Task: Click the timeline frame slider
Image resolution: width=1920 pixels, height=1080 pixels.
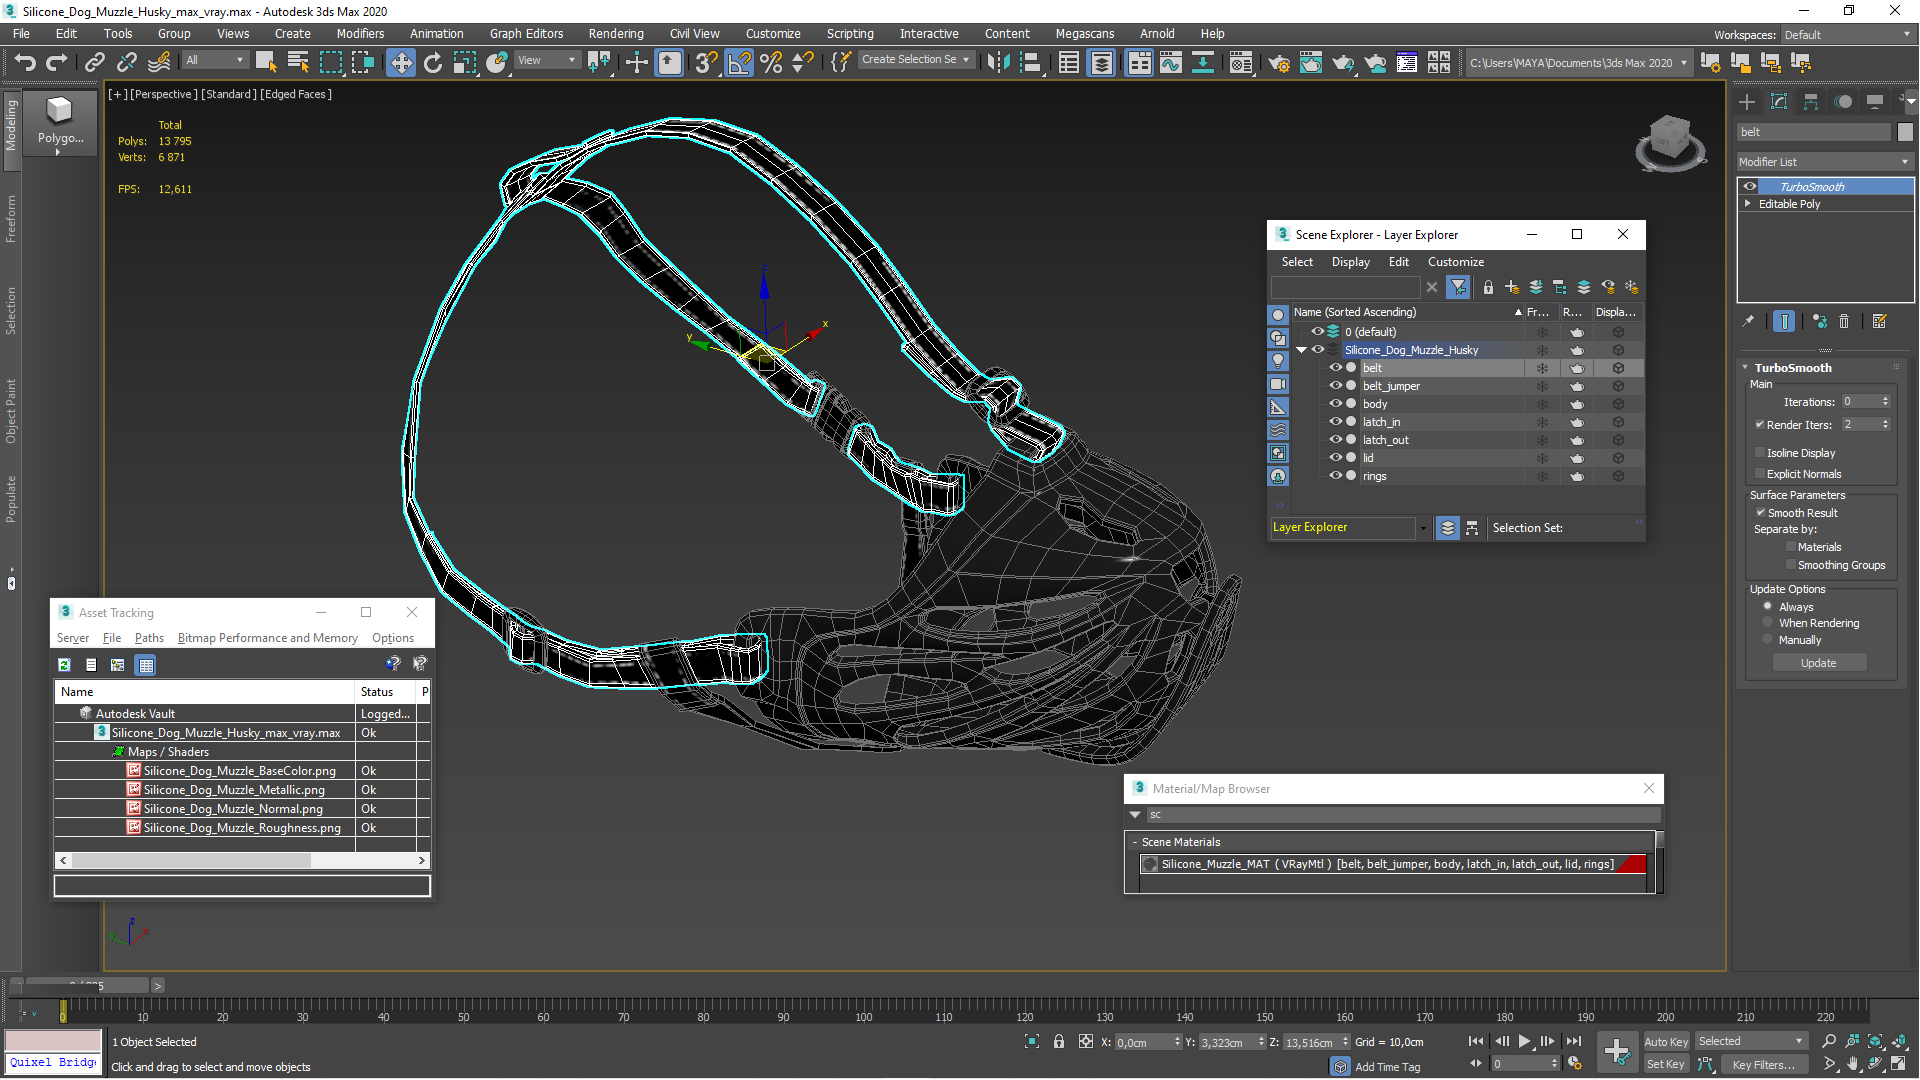Action: [88, 985]
